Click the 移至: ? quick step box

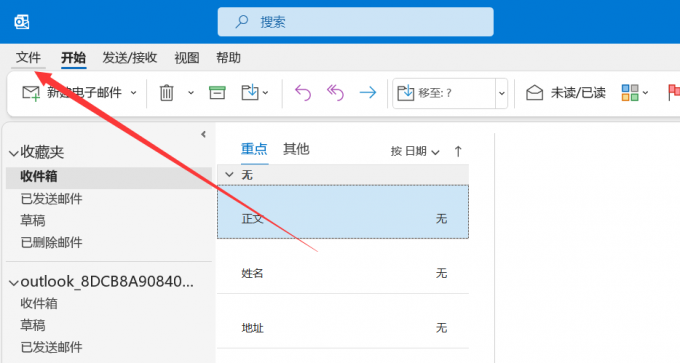(444, 93)
